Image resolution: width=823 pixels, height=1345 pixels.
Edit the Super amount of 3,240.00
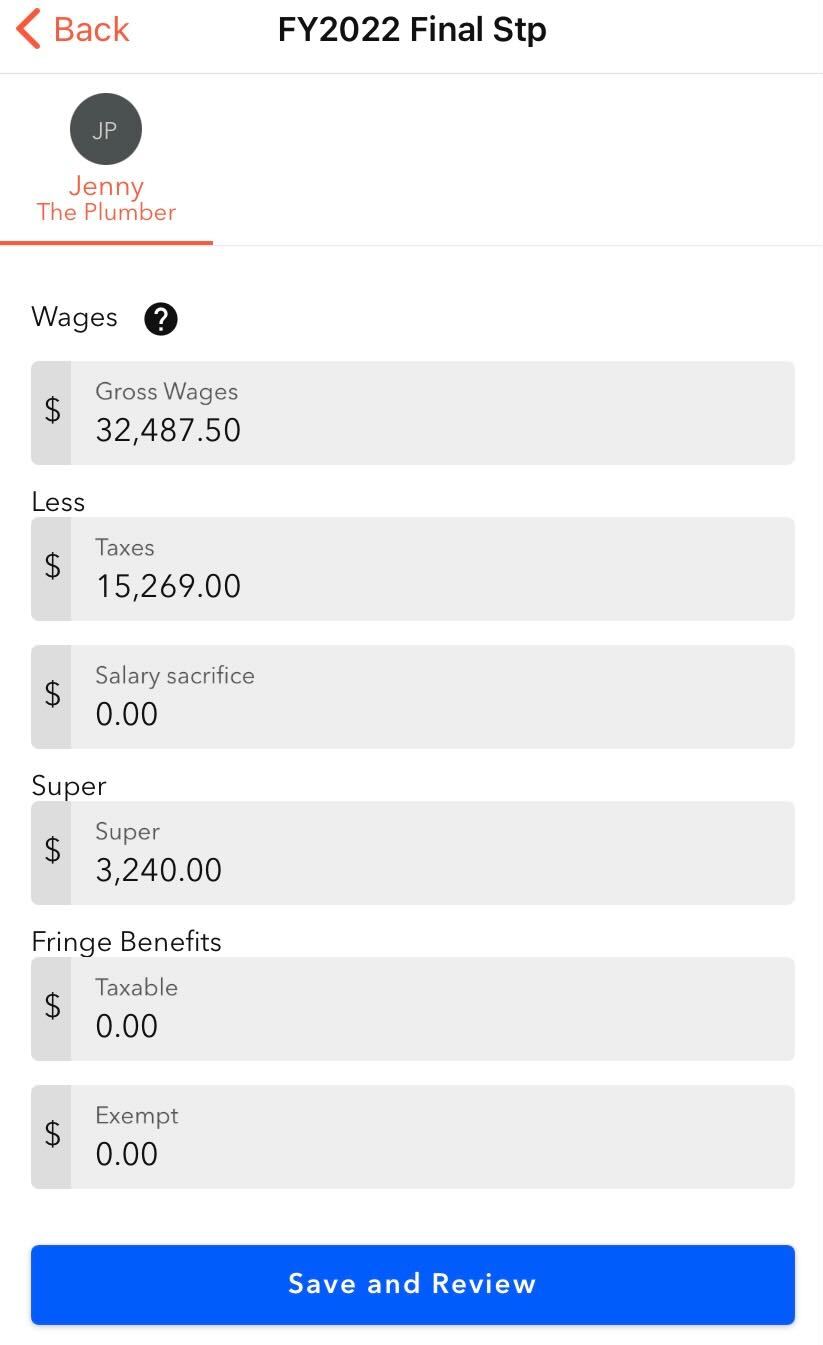(432, 853)
